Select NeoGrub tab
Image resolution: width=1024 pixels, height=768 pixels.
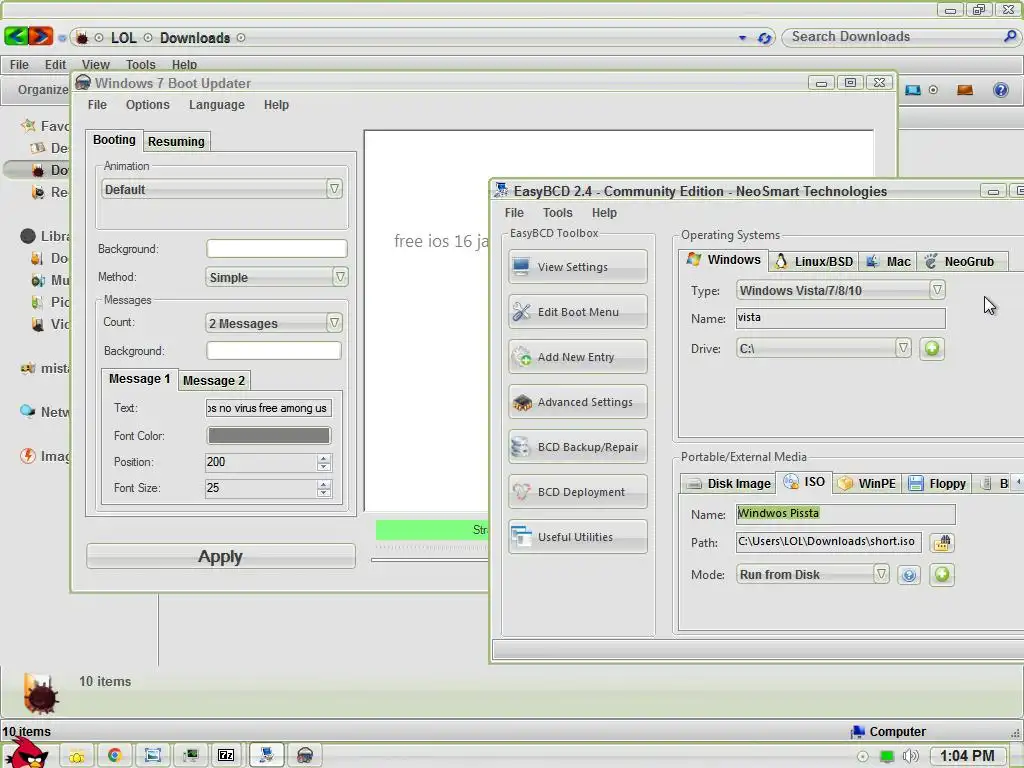coord(961,261)
